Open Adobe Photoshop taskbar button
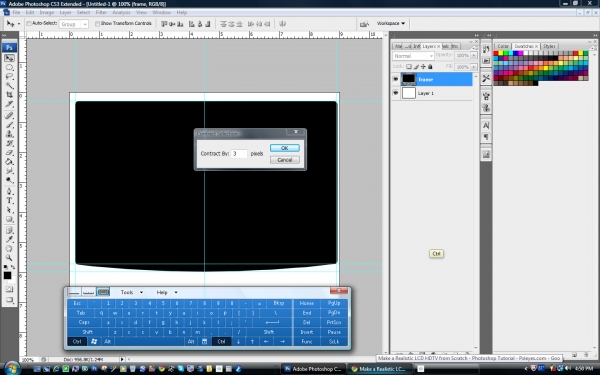600x375 pixels. pyautogui.click(x=313, y=369)
